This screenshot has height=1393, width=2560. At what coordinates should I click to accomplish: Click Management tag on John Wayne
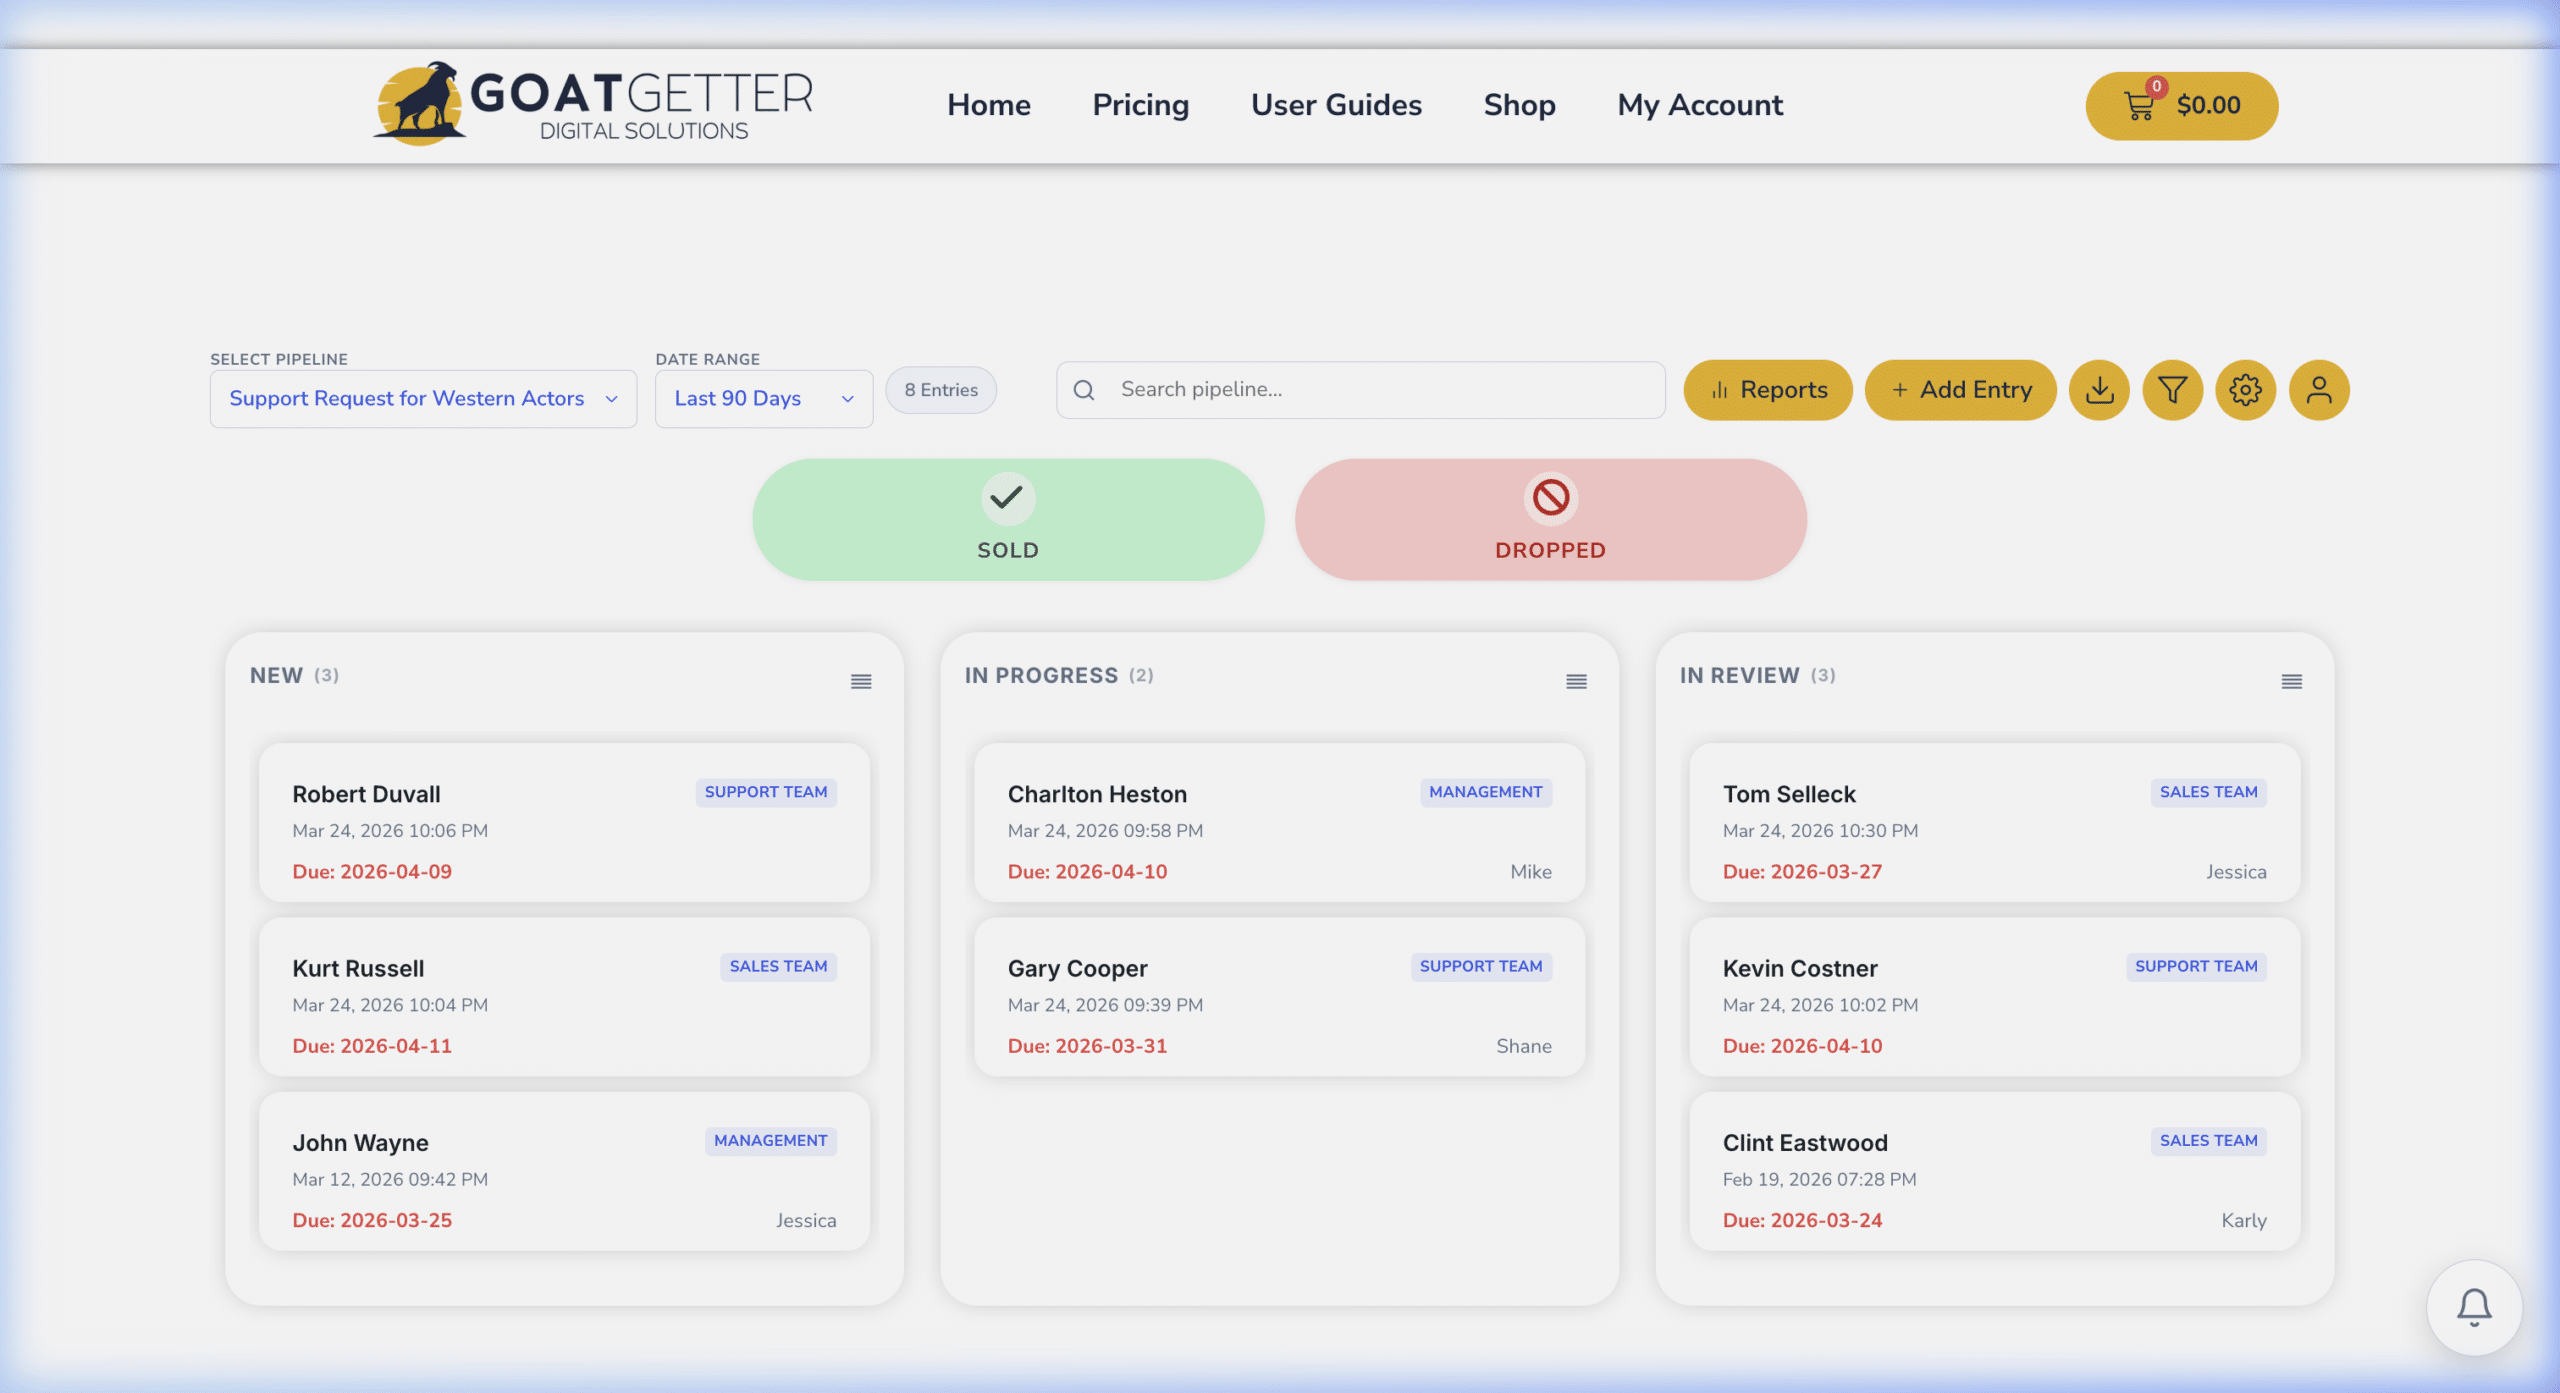[x=770, y=1141]
